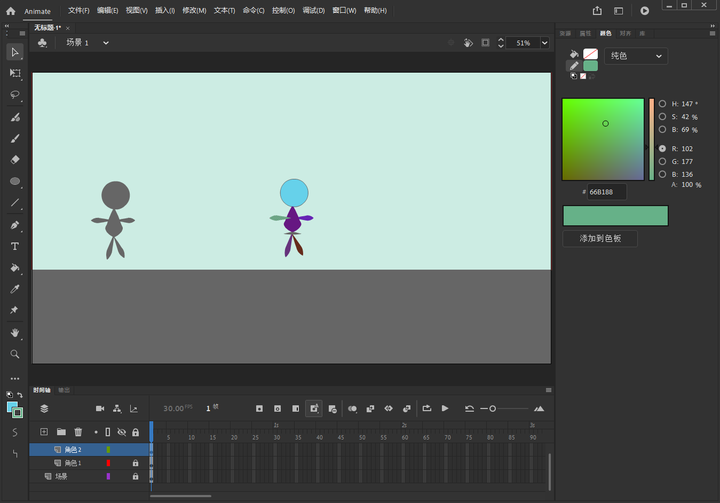This screenshot has width=720, height=503.
Task: Open the workspace switcher icon
Action: click(619, 11)
